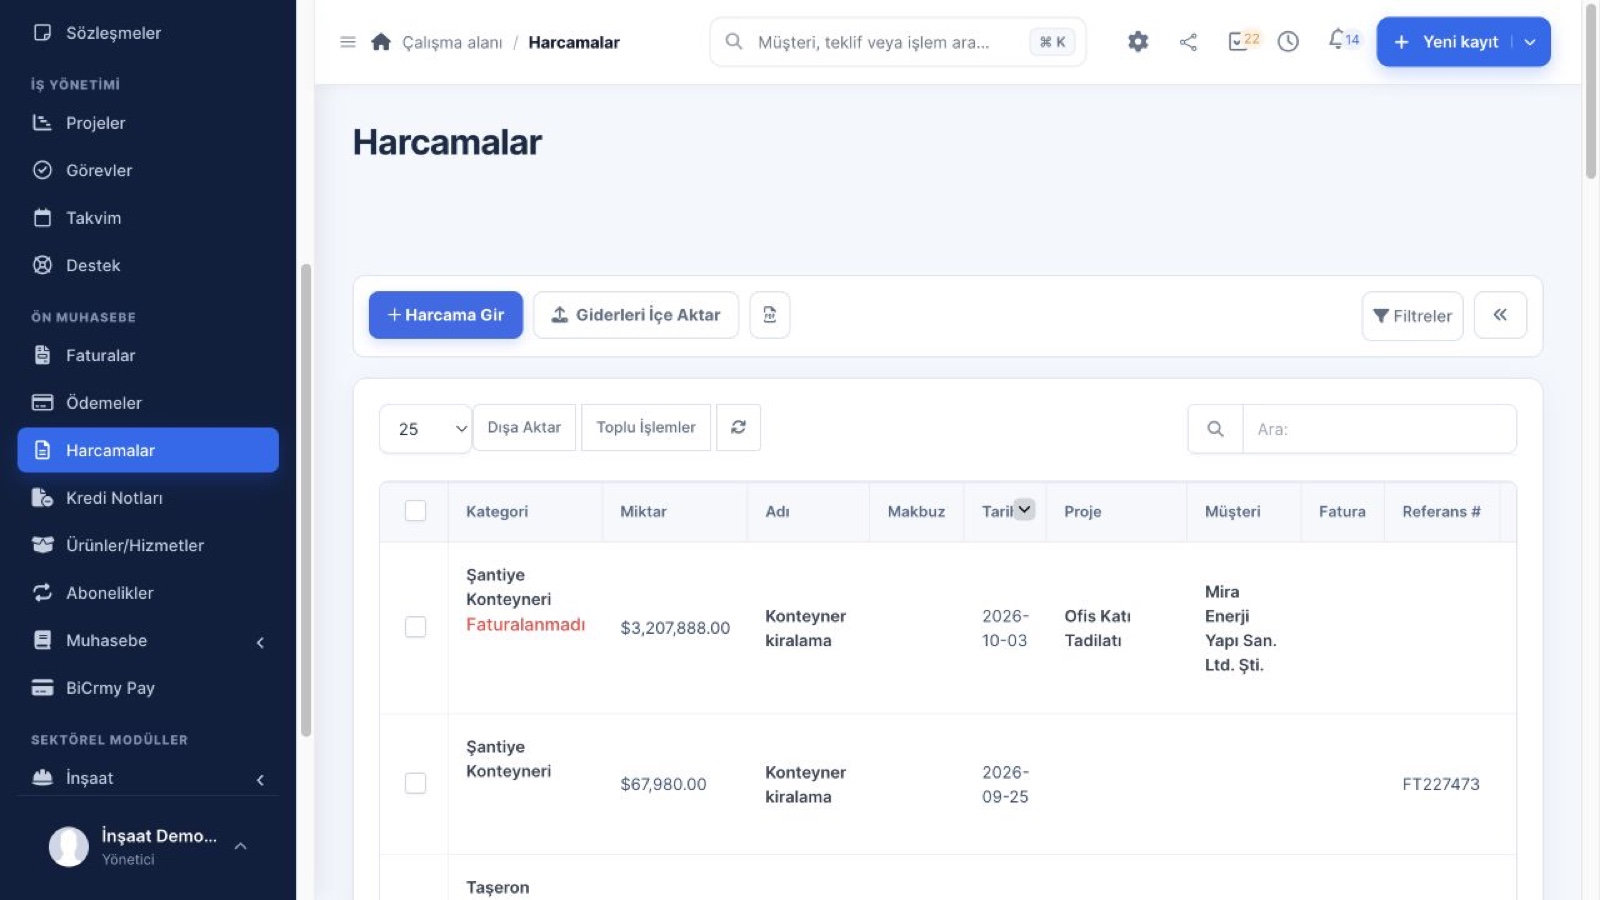This screenshot has height=900, width=1600.
Task: Collapse panel with double-chevron button
Action: pyautogui.click(x=1500, y=315)
